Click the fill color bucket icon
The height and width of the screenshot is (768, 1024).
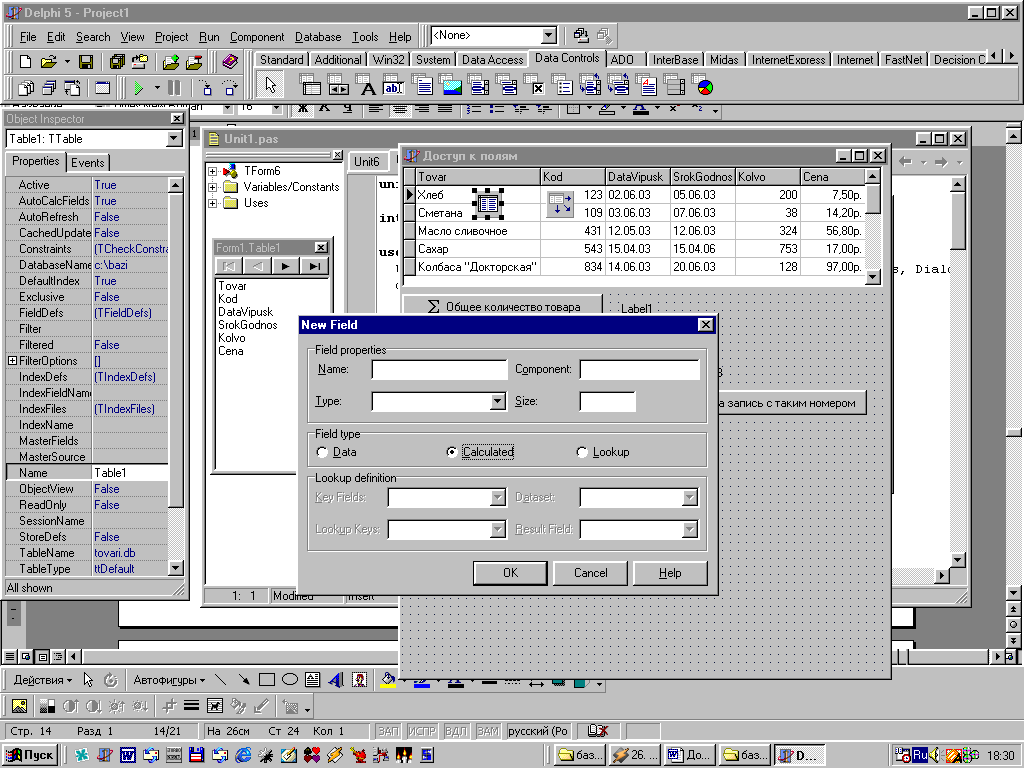[x=389, y=680]
